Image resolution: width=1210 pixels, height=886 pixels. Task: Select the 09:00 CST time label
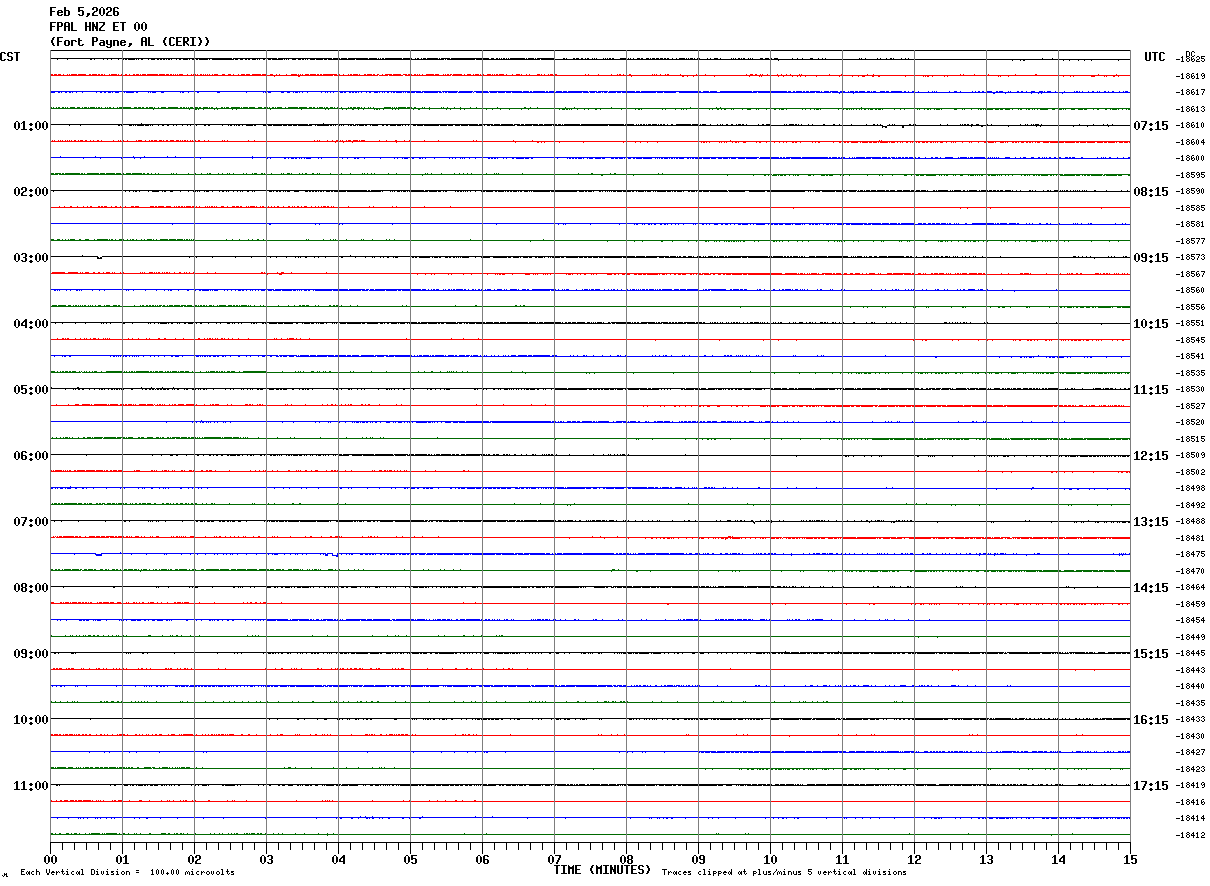click(x=31, y=654)
